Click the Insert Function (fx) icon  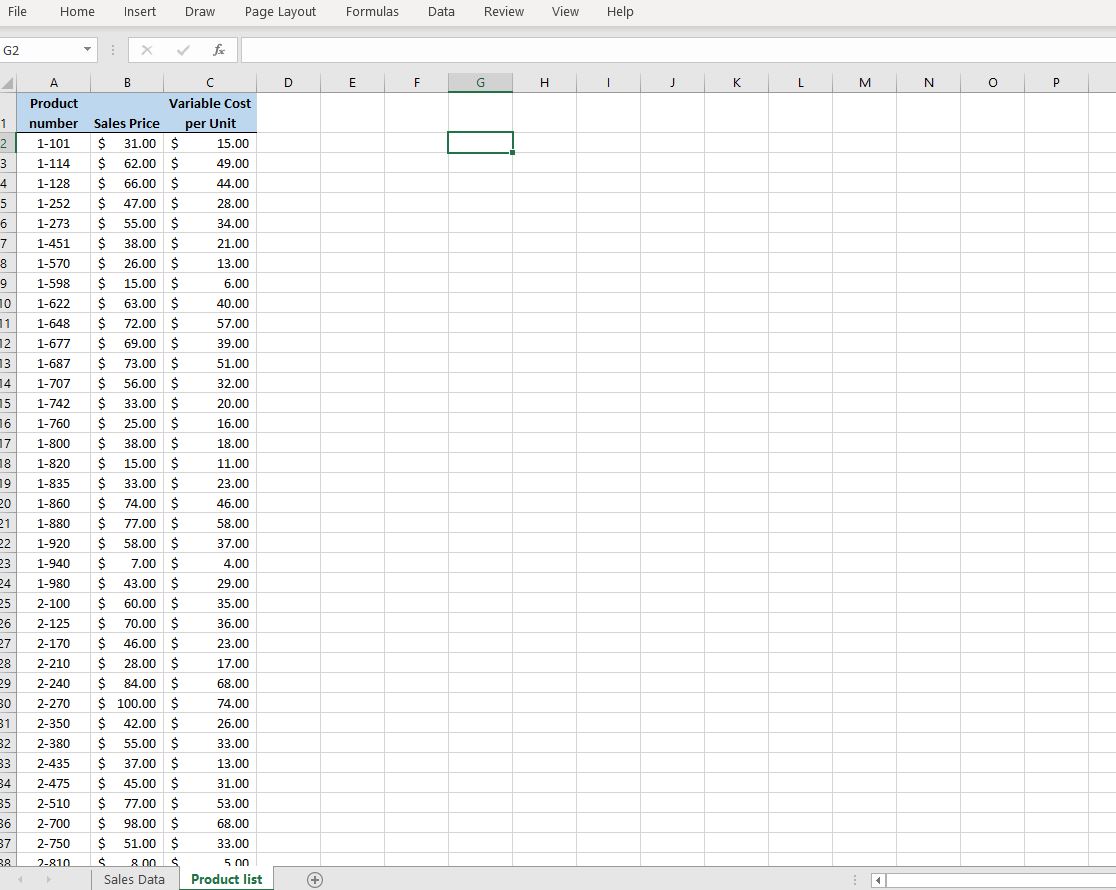pos(219,49)
